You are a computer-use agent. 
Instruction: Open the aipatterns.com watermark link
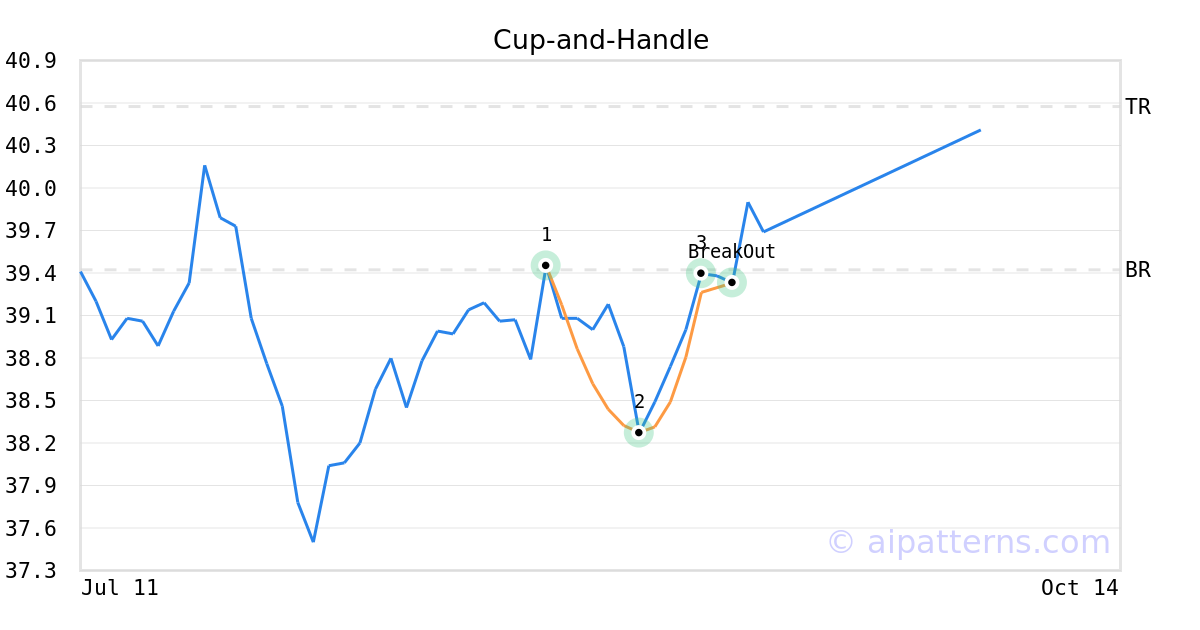pos(968,542)
